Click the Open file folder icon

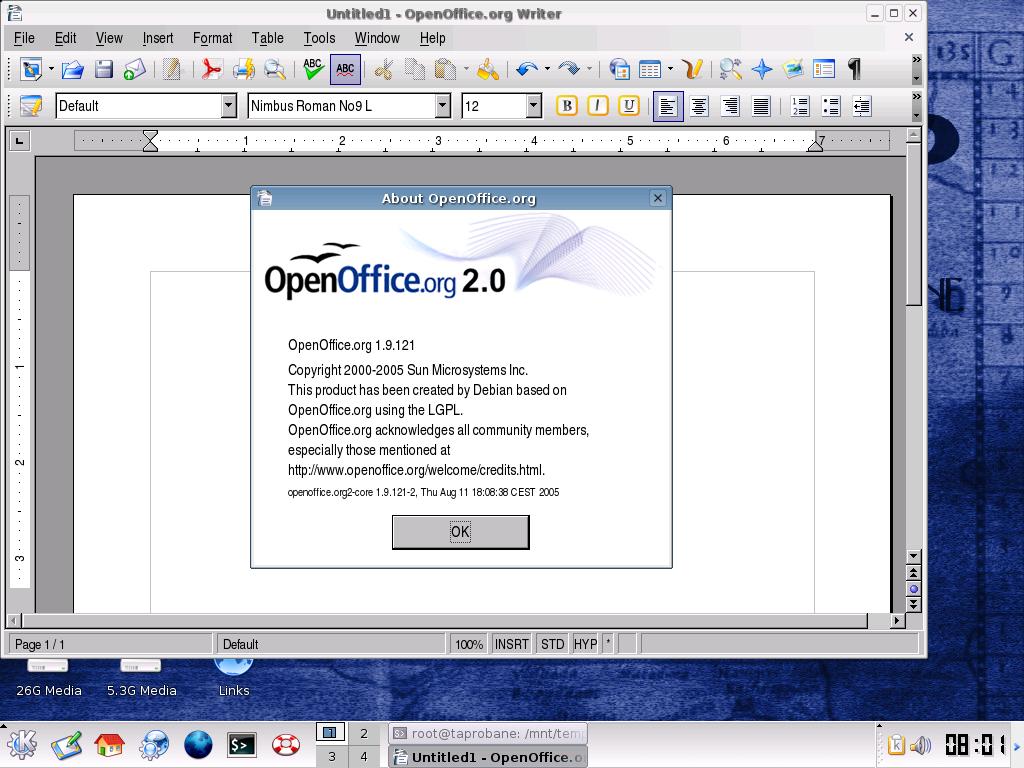pyautogui.click(x=72, y=69)
